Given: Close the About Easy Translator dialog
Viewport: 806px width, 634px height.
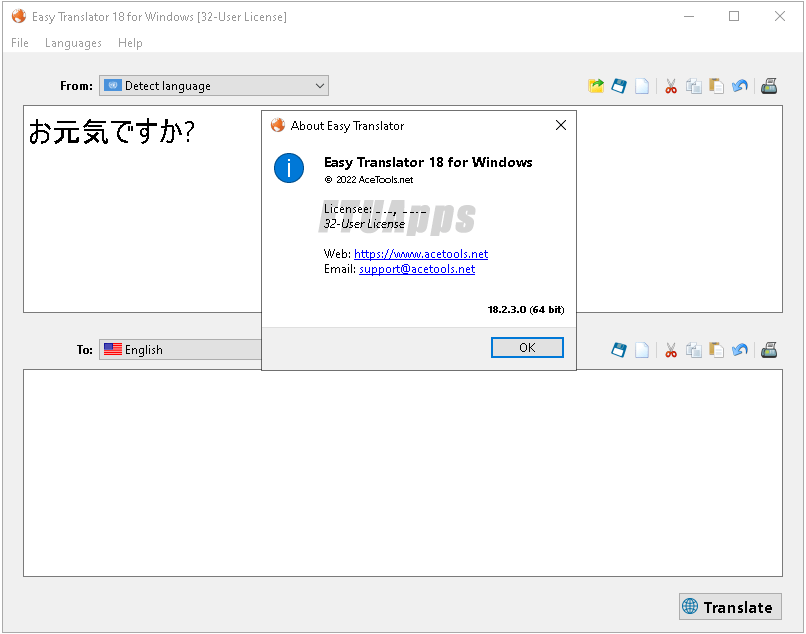Looking at the screenshot, I should coord(561,125).
